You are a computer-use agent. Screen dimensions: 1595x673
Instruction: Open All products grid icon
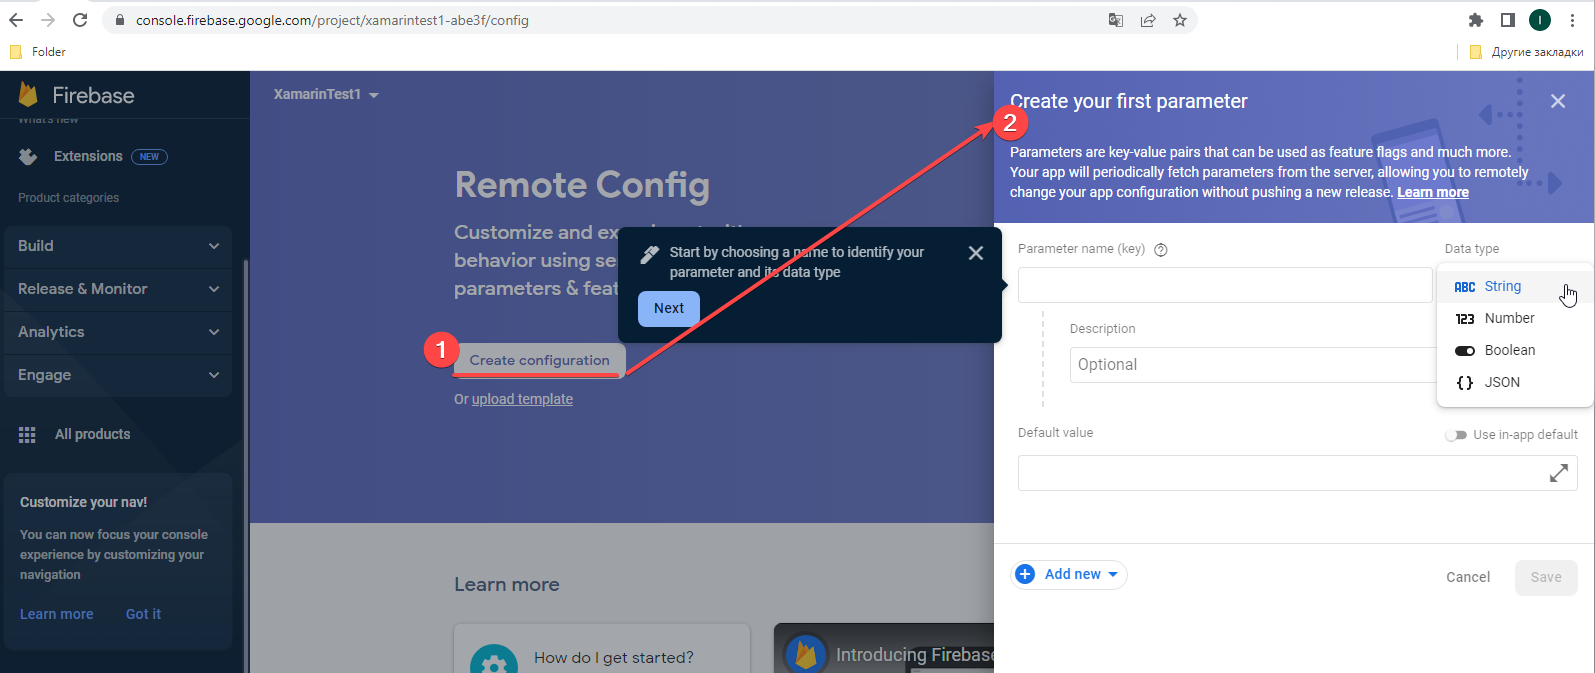point(27,434)
